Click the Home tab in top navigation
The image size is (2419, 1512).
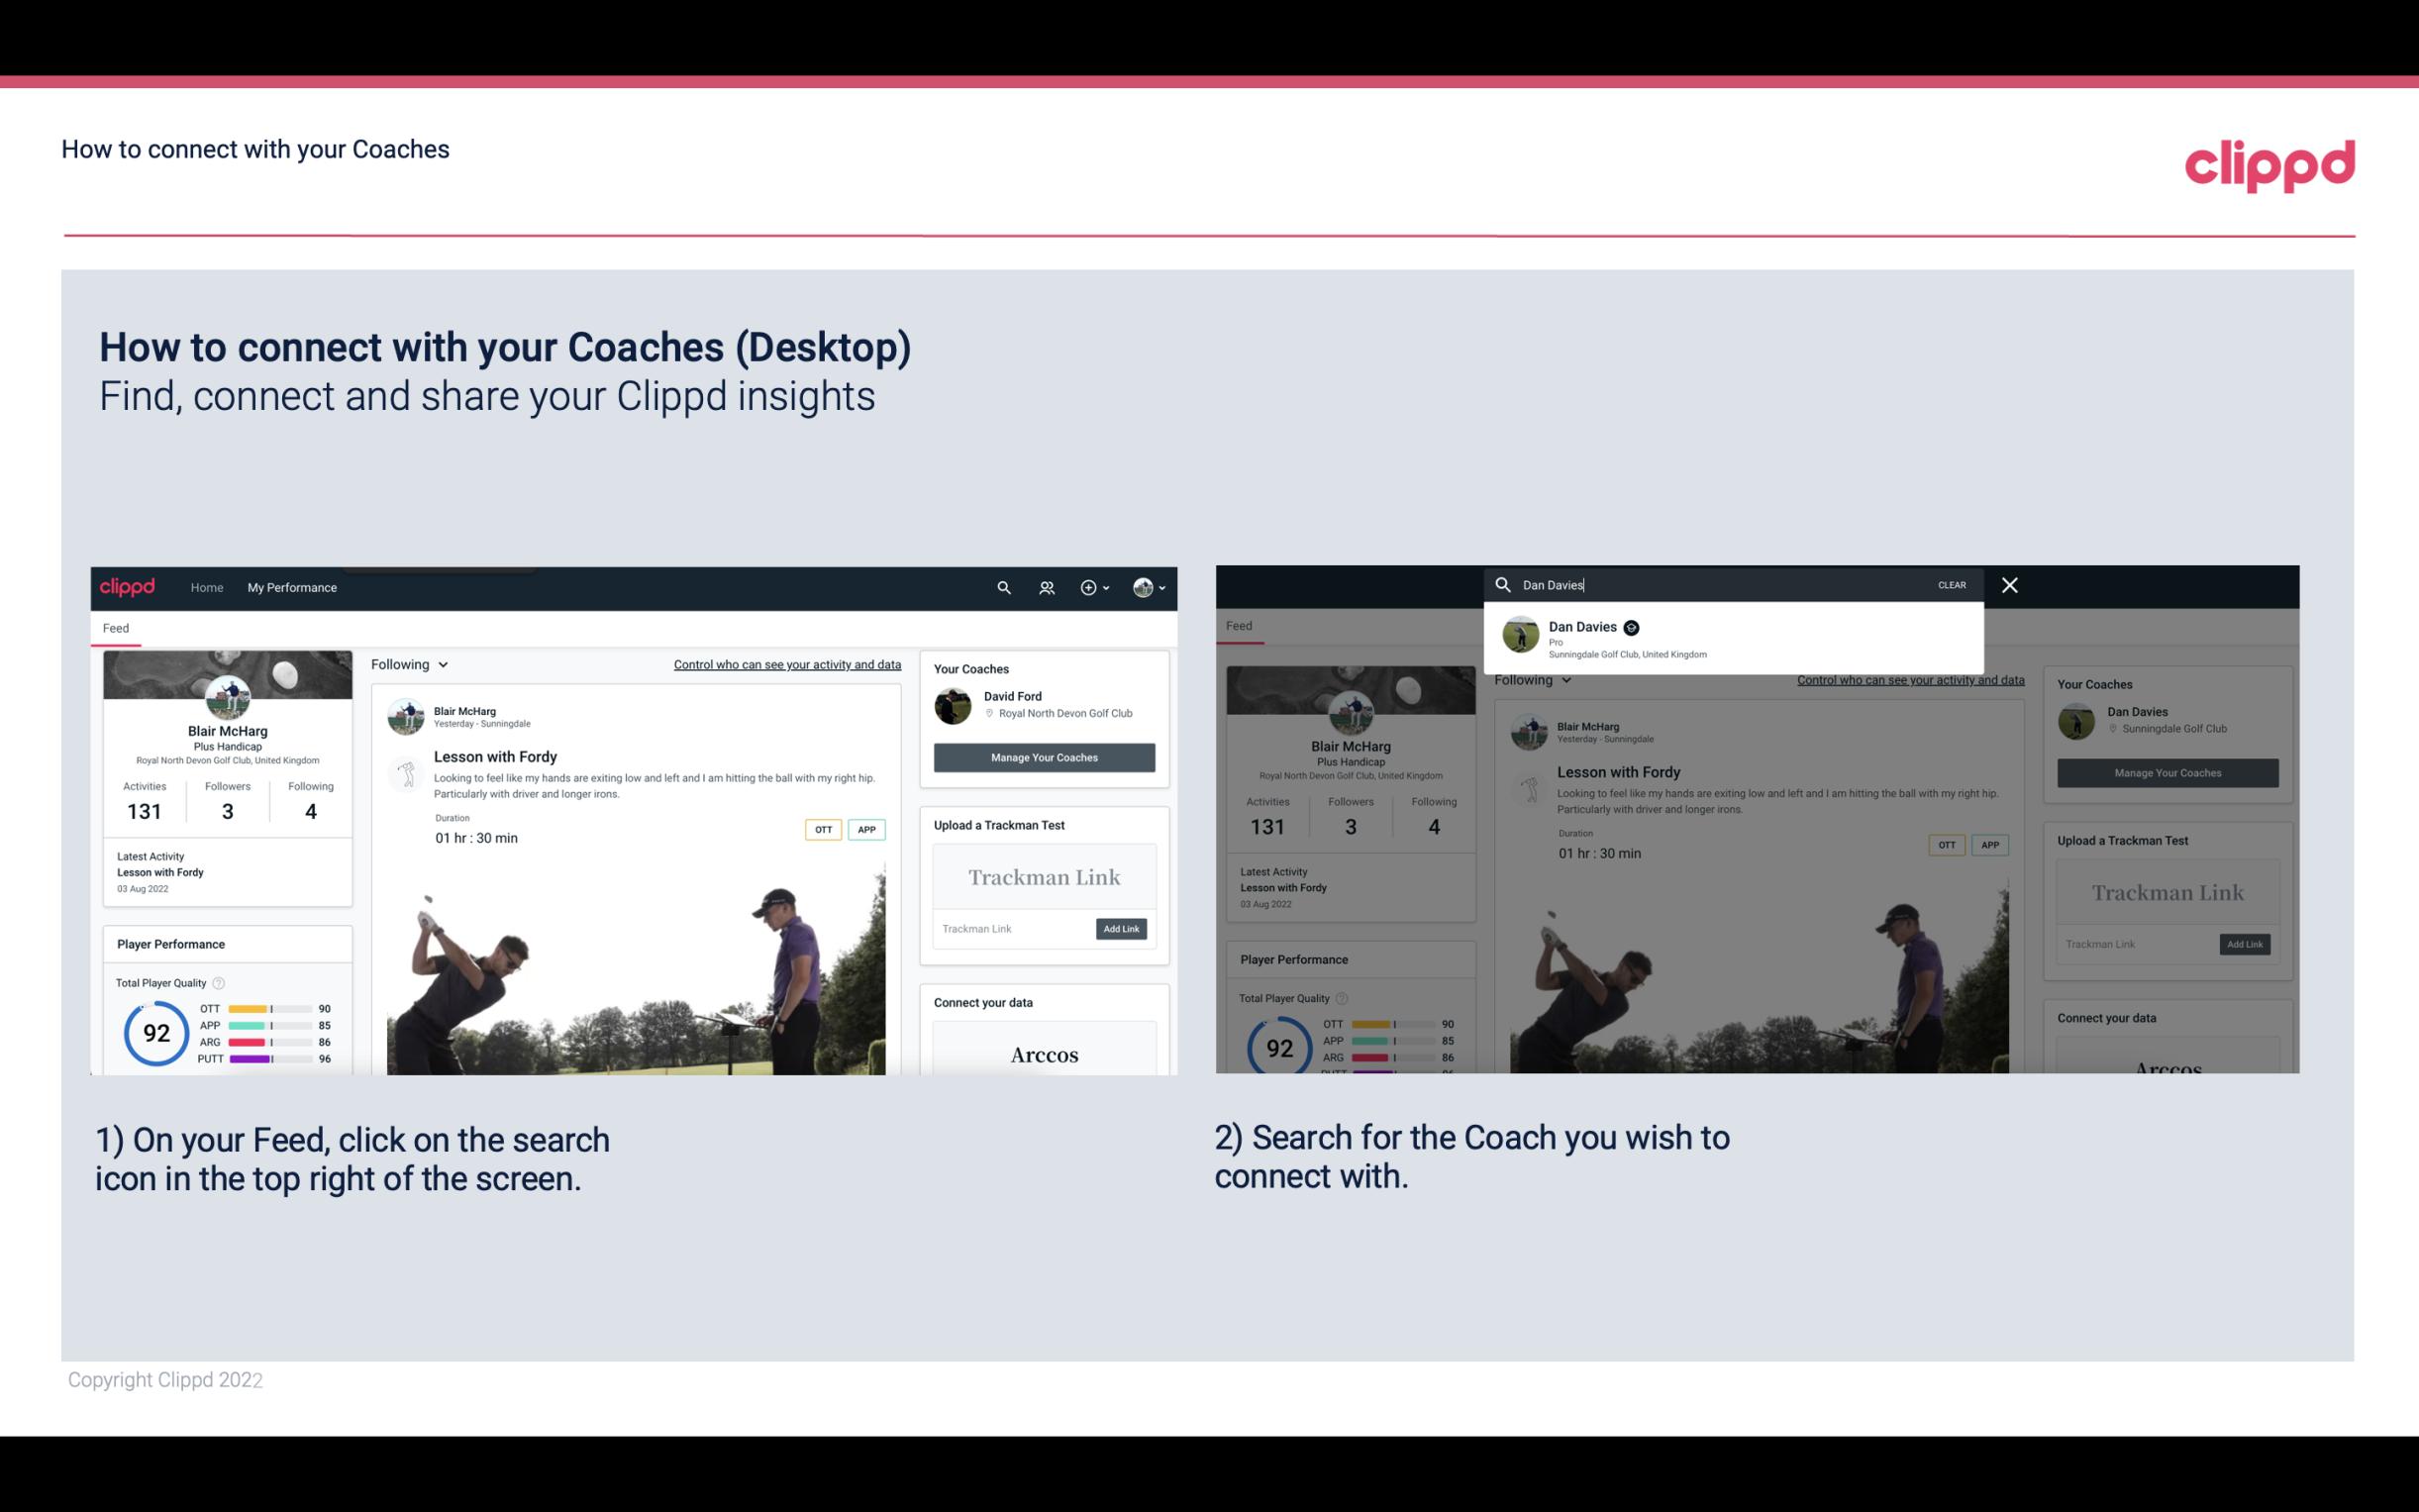point(206,587)
